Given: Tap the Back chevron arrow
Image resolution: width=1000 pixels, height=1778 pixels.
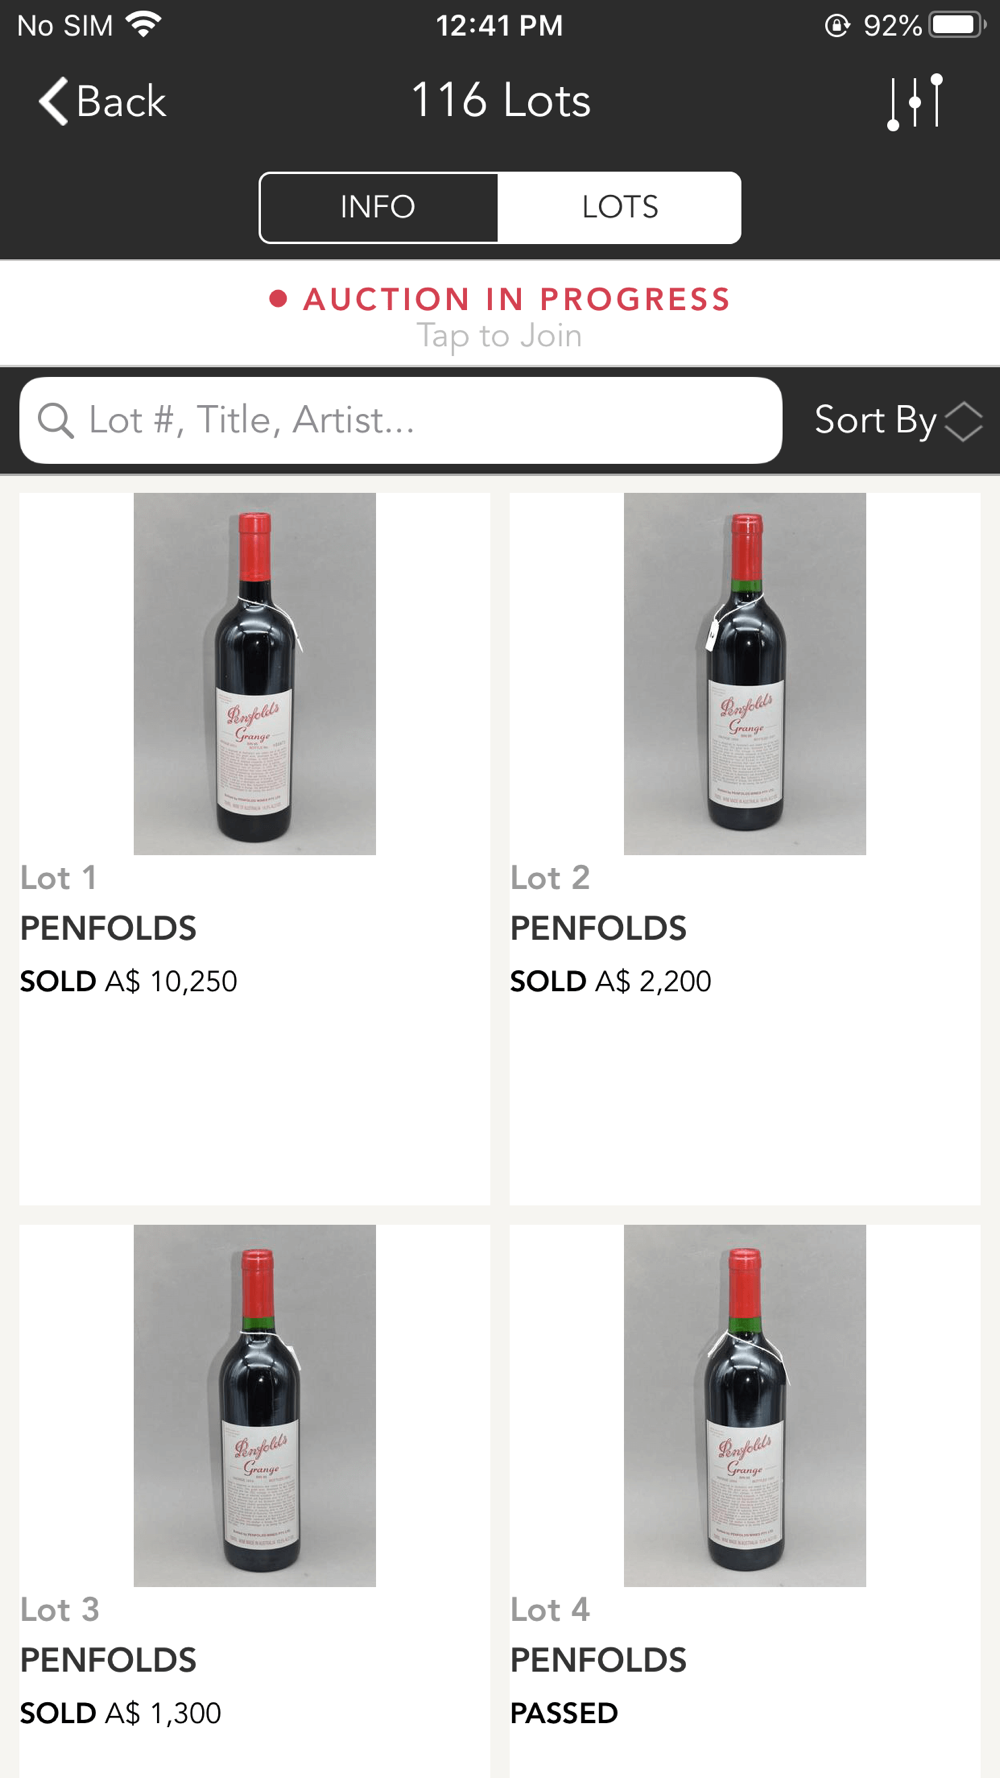Looking at the screenshot, I should [53, 101].
